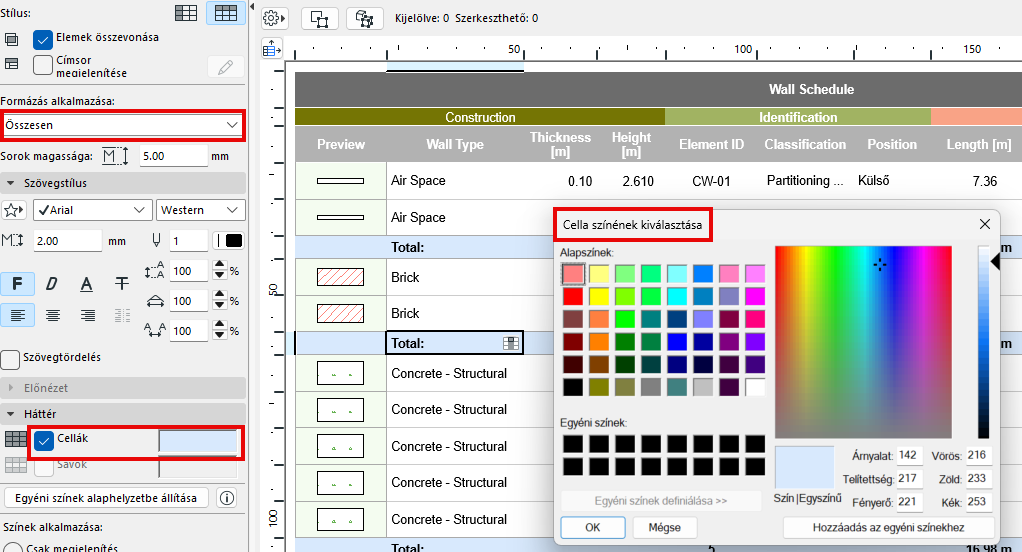The height and width of the screenshot is (552, 1022).
Task: Turn on the Szövegtördelés checkbox
Action: tap(11, 358)
